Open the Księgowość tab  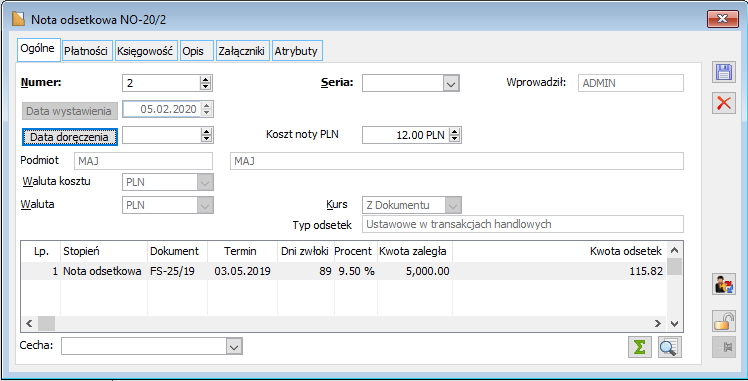coord(145,51)
